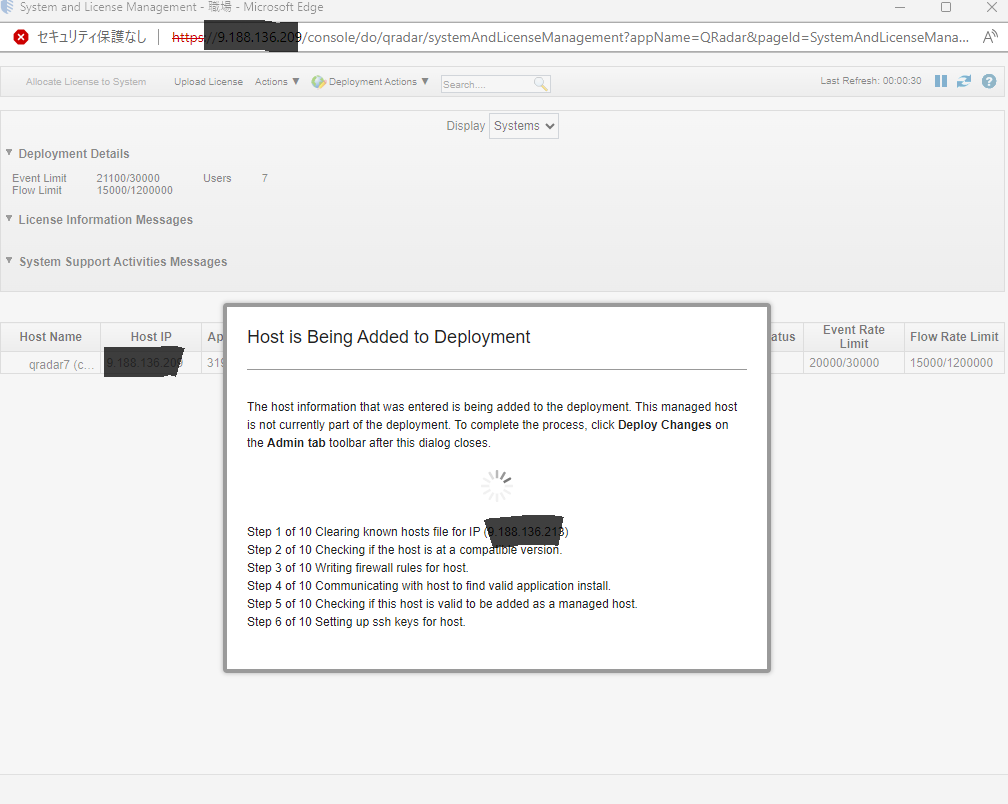Click Event Limit value 21100/30000
This screenshot has width=1008, height=804.
tap(128, 178)
